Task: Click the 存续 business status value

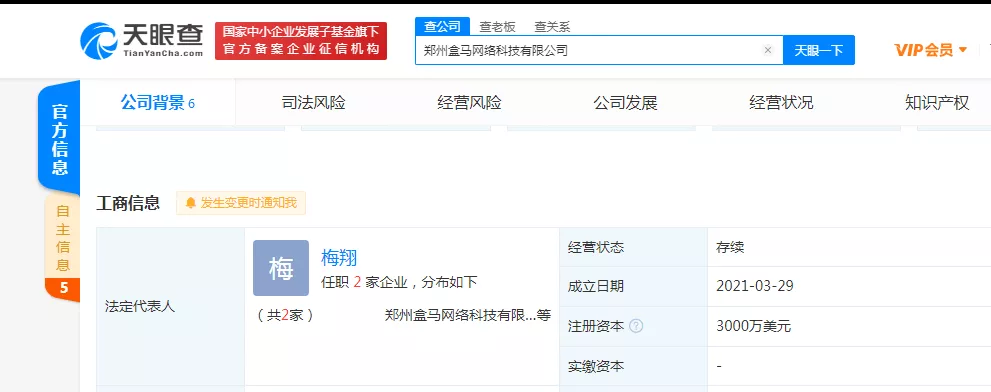Action: tap(730, 247)
